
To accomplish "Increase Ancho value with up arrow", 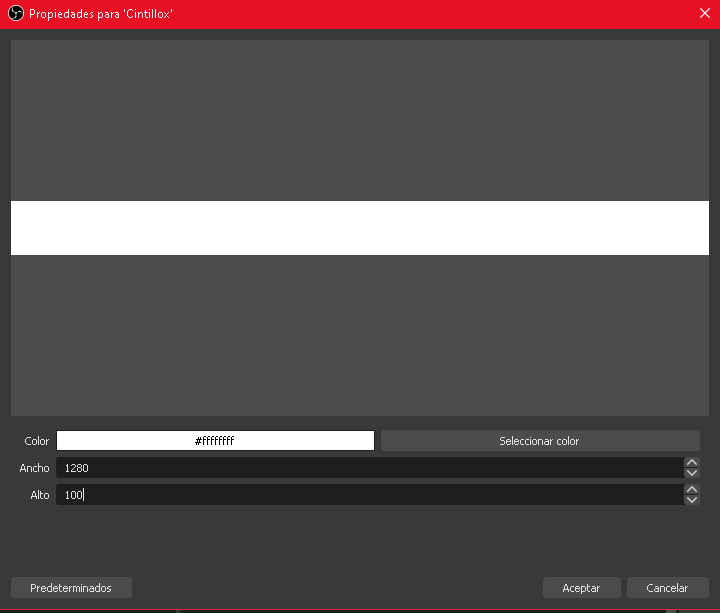I will tap(692, 462).
